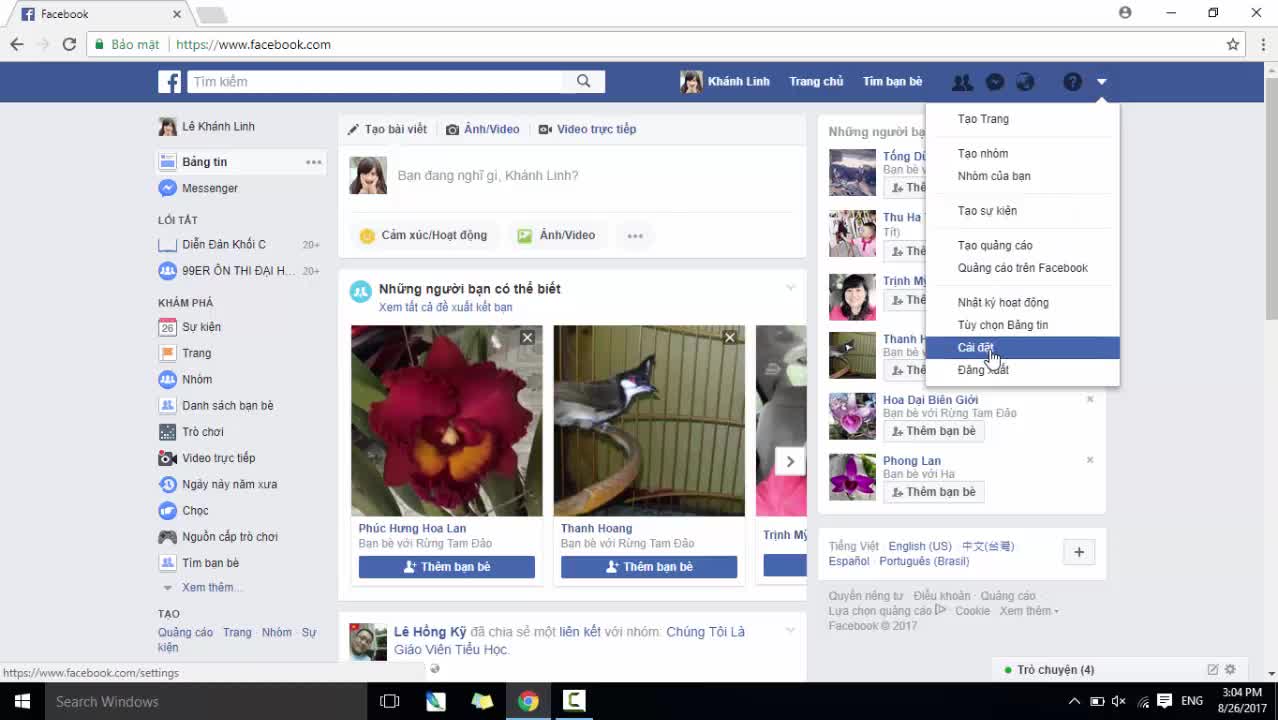1278x720 pixels.
Task: Open Trò chuyện chat bar
Action: (1055, 670)
